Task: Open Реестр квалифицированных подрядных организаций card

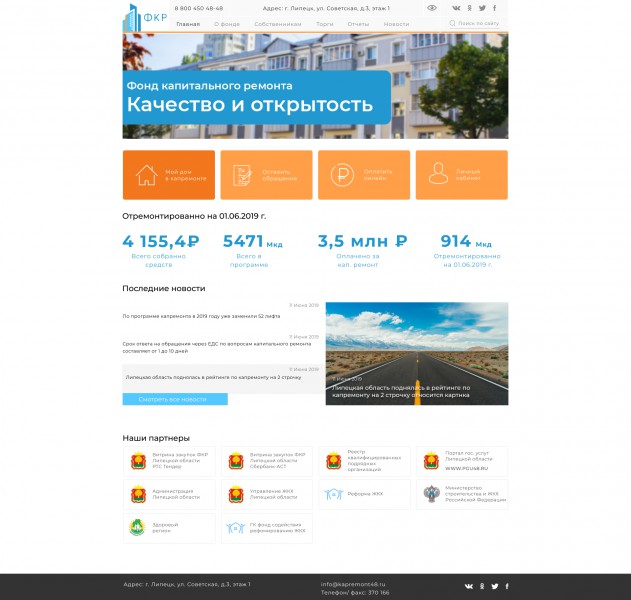Action: (365, 461)
